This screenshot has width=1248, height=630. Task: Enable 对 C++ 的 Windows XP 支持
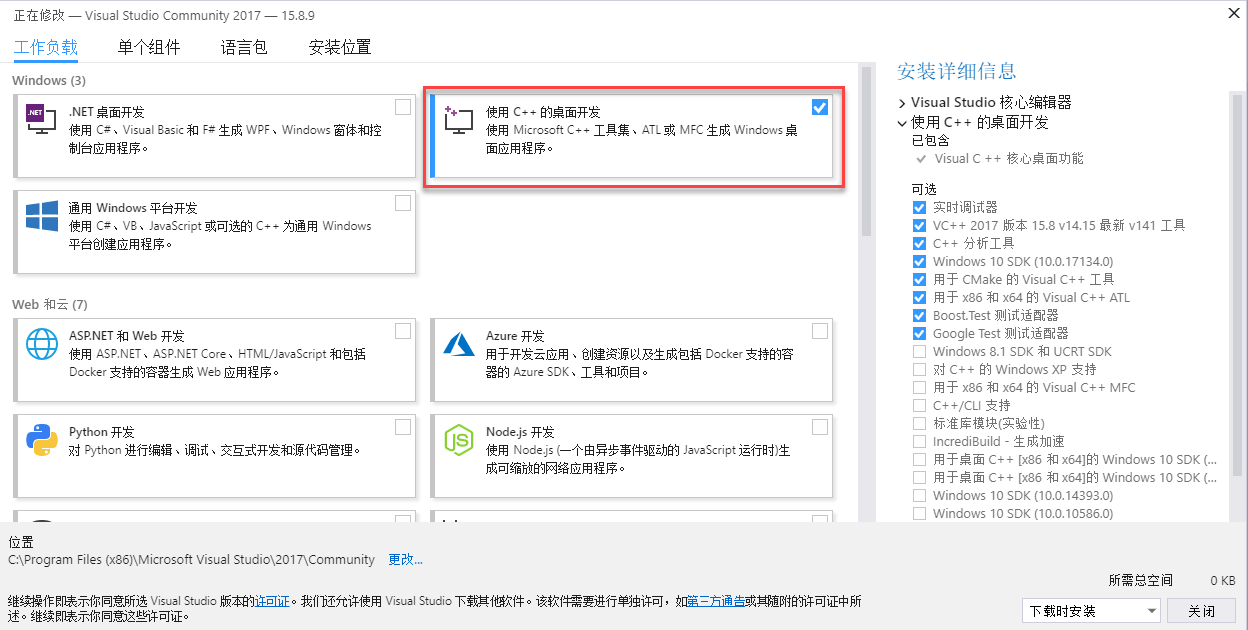tap(919, 369)
